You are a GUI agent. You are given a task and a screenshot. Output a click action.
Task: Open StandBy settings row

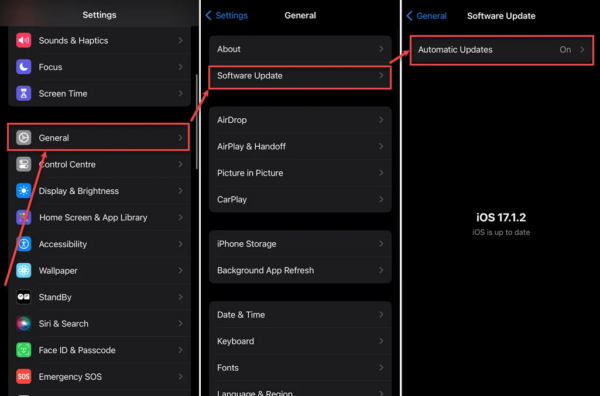99,297
